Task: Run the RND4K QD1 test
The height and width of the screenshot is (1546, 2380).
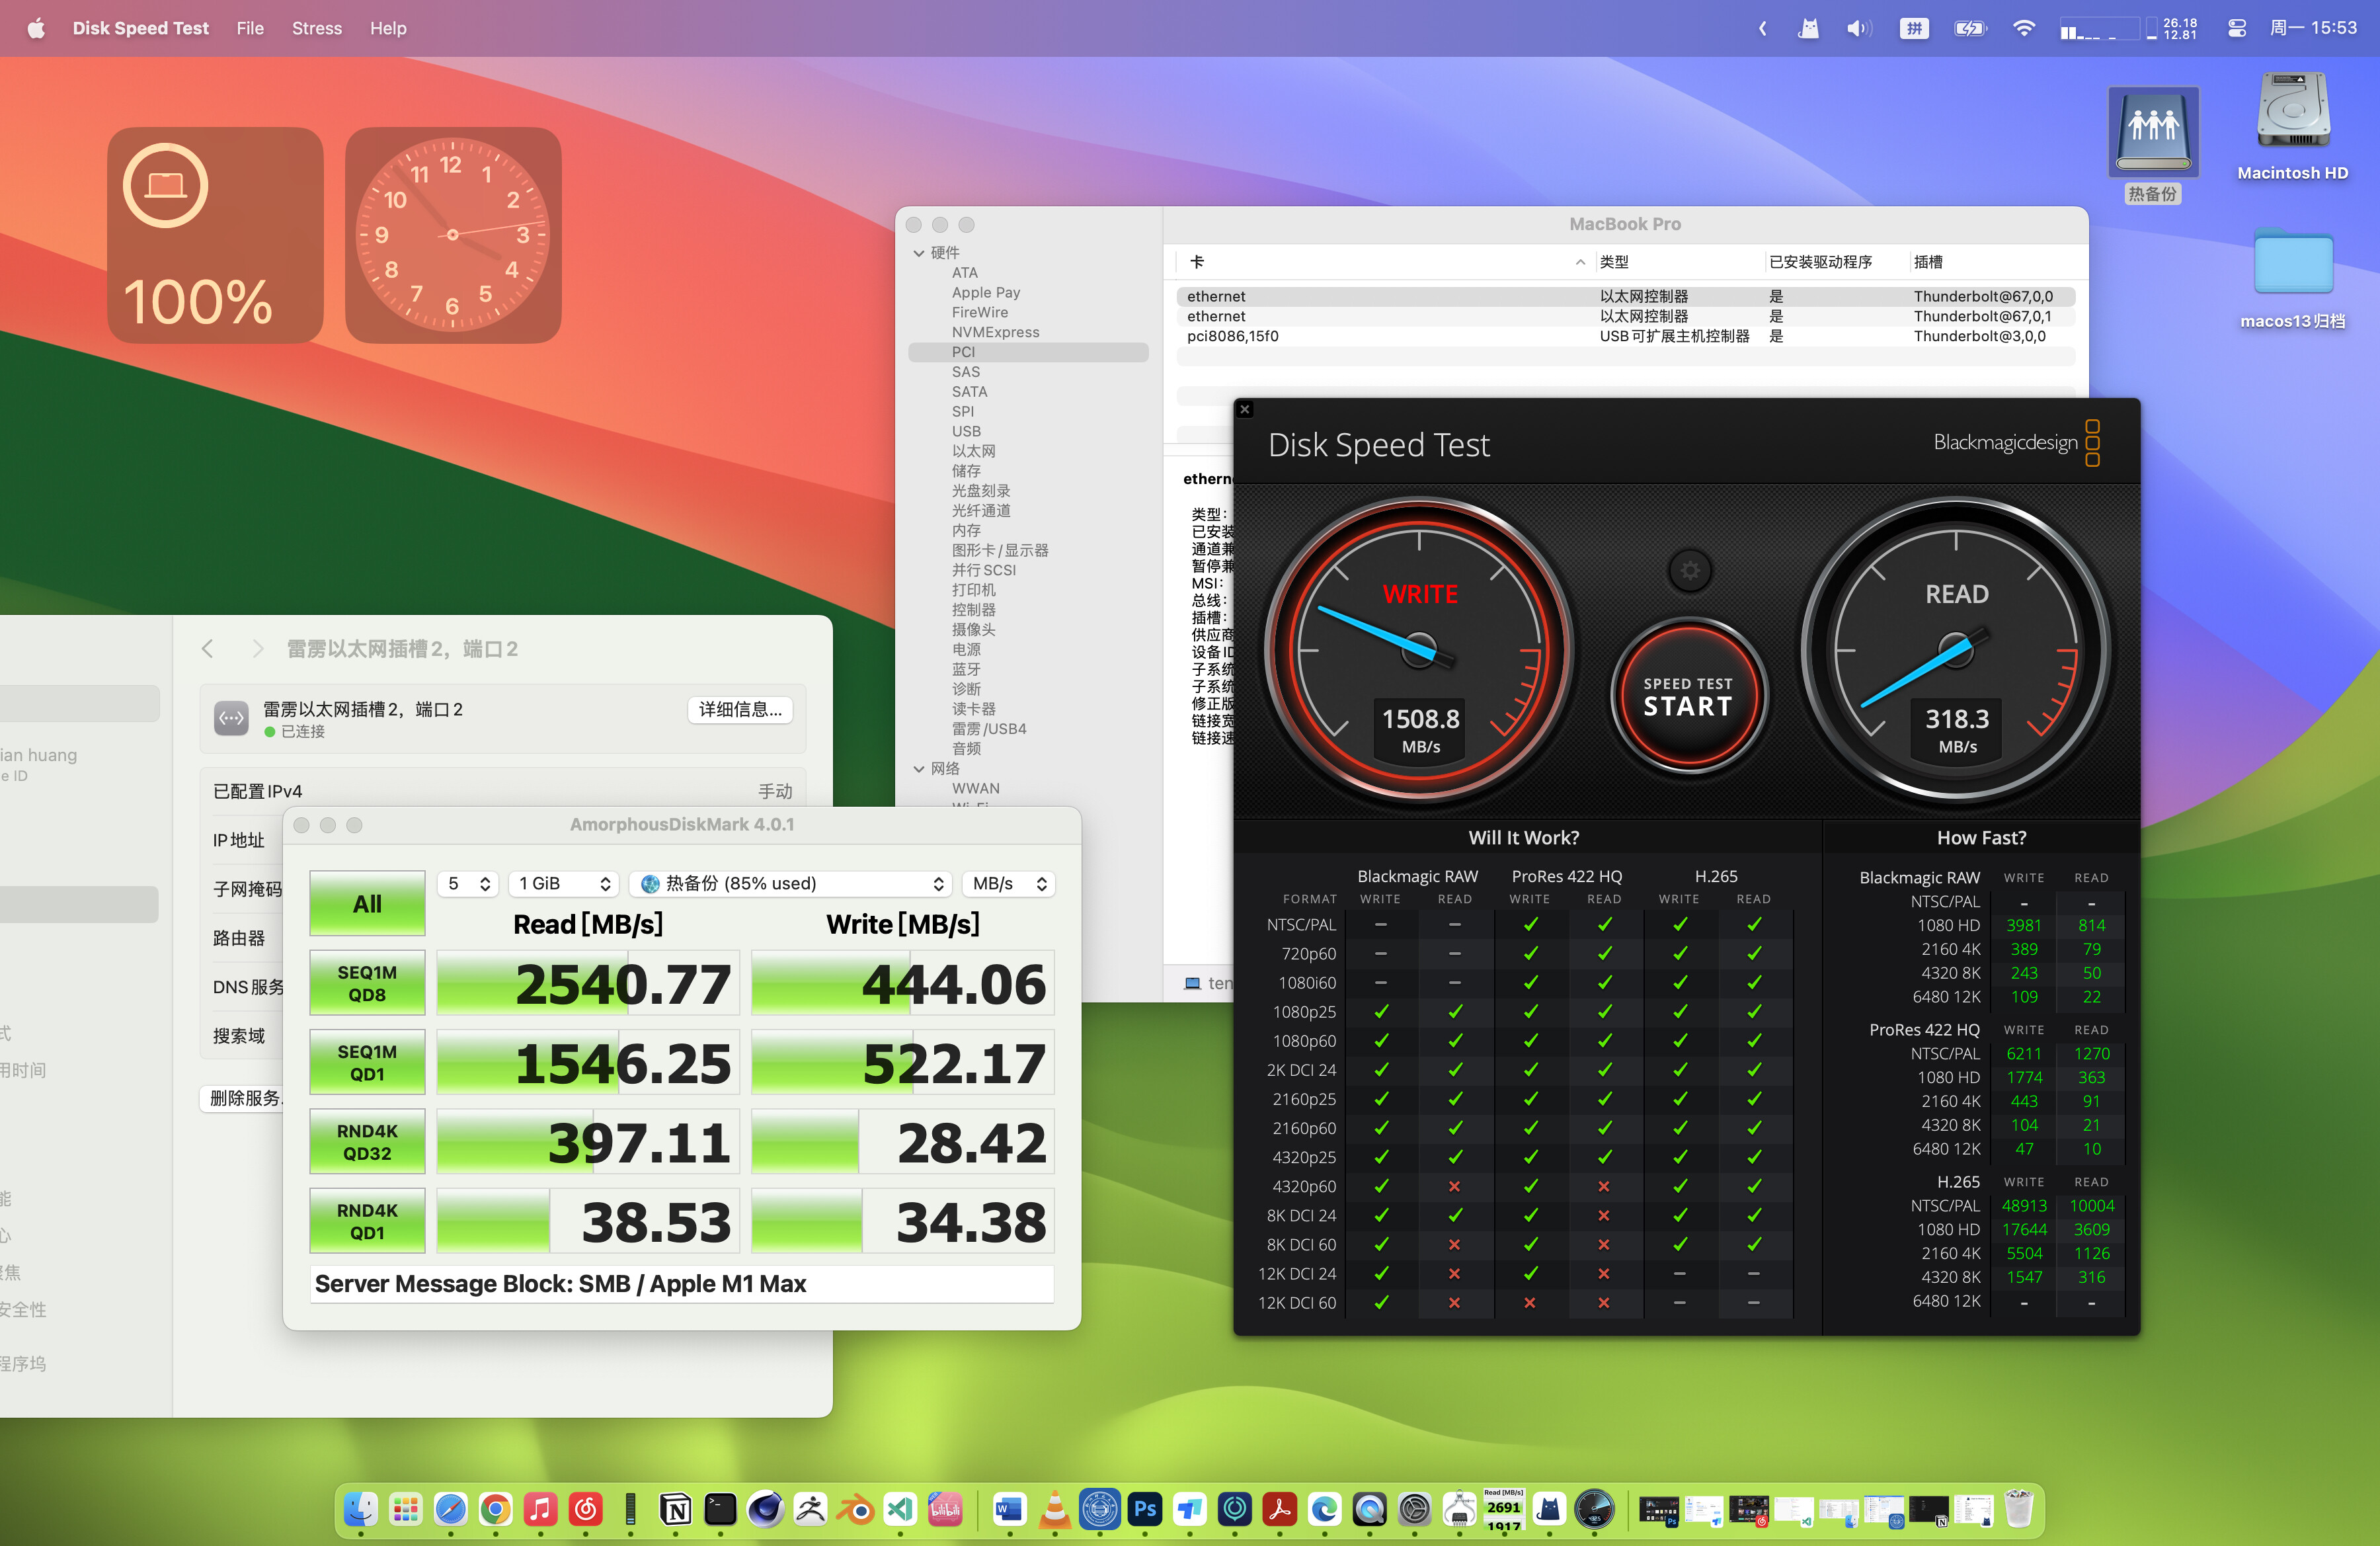Action: [x=367, y=1221]
